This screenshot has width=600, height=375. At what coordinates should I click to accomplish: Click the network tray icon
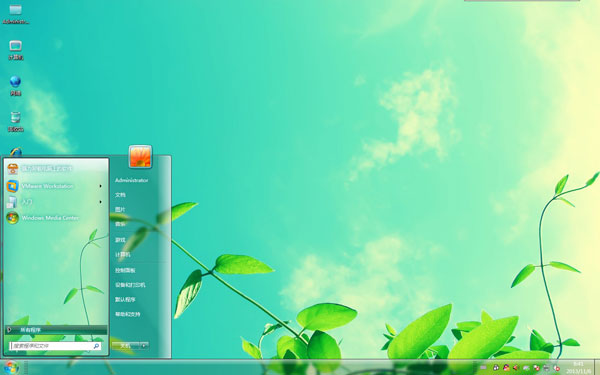[x=536, y=368]
